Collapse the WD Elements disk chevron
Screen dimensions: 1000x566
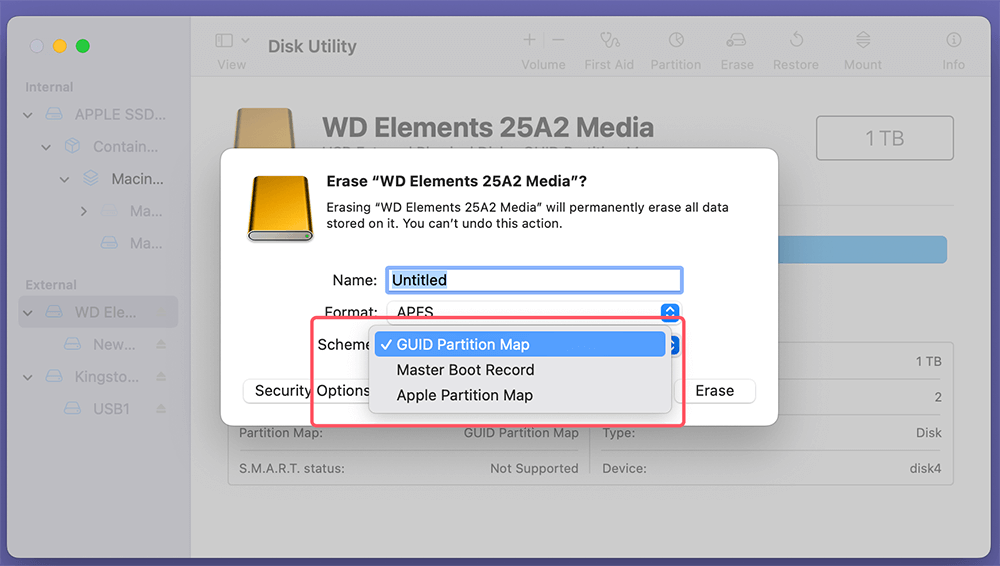(27, 313)
